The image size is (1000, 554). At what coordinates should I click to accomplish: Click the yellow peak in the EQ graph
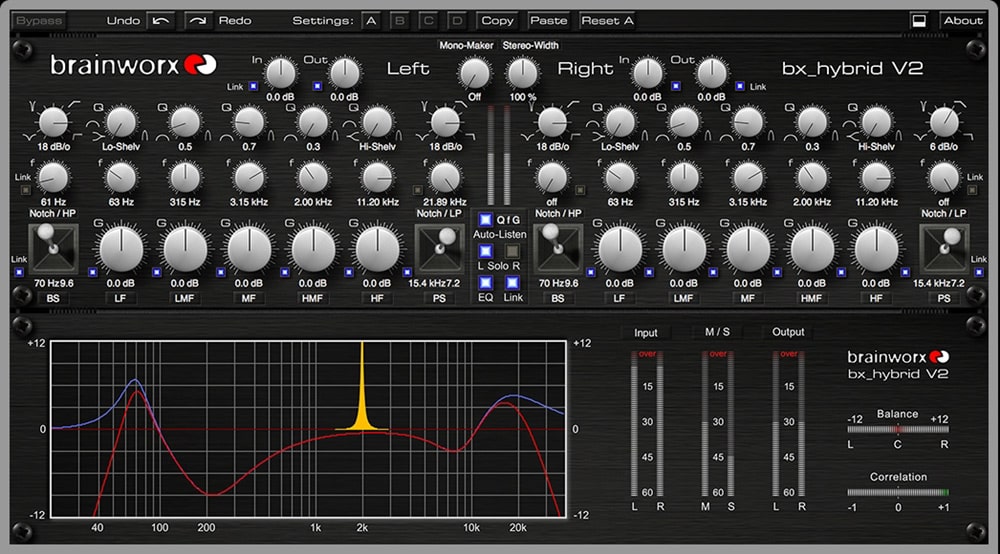(x=362, y=389)
